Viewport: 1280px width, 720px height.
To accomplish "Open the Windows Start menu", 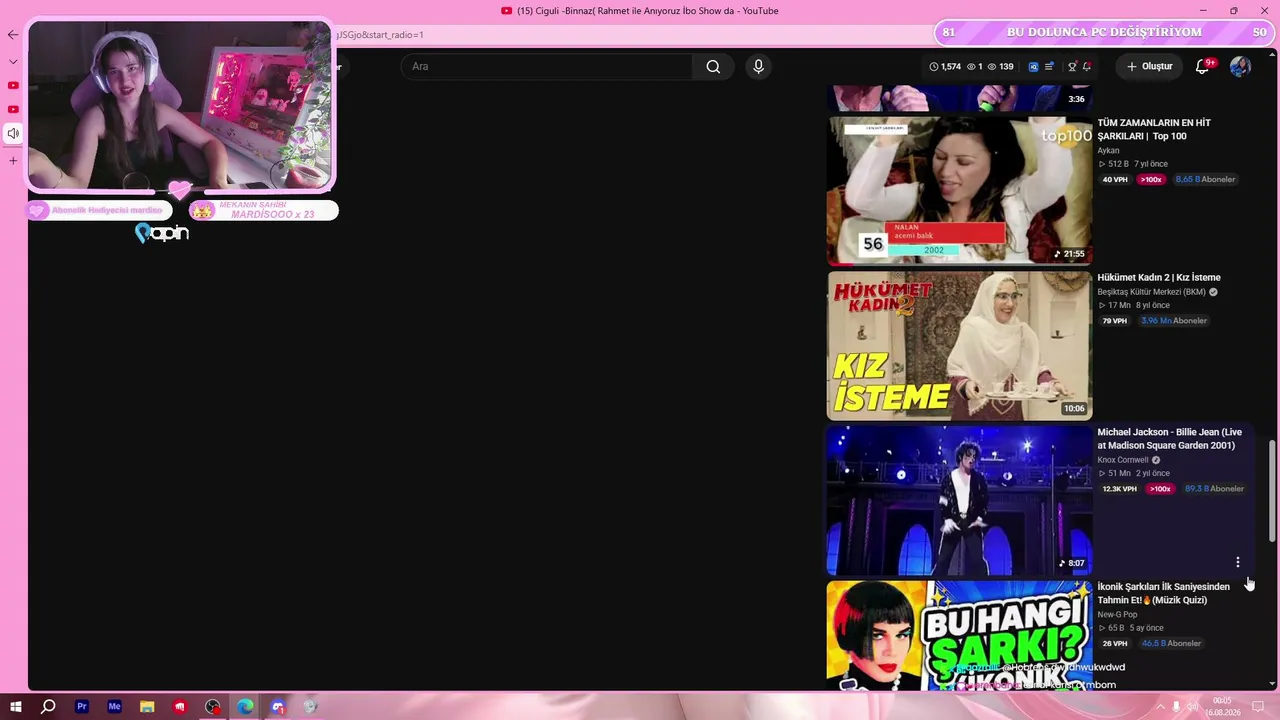I will 15,707.
